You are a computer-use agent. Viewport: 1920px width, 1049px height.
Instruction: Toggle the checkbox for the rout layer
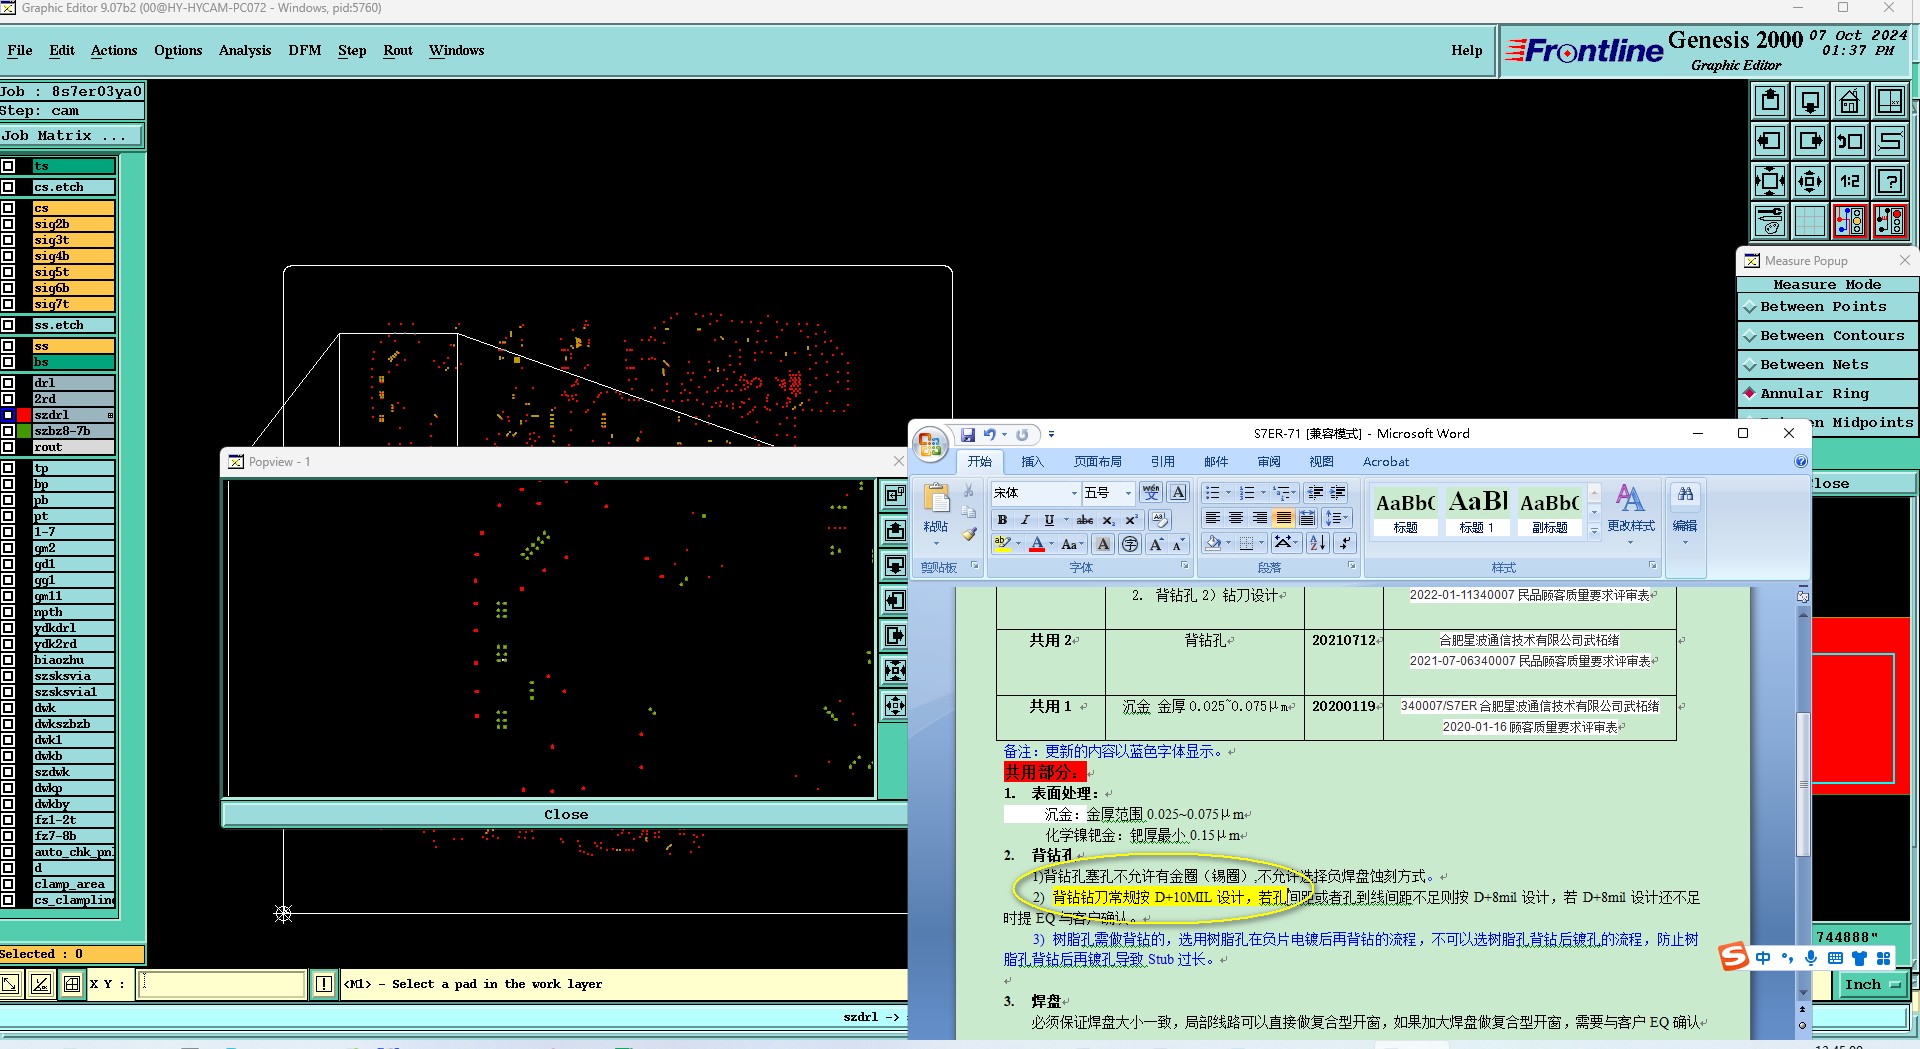[x=8, y=447]
